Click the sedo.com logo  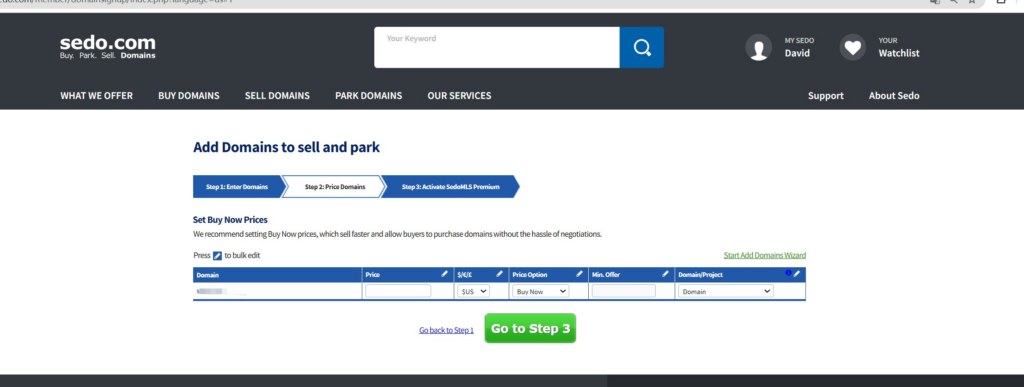point(108,47)
